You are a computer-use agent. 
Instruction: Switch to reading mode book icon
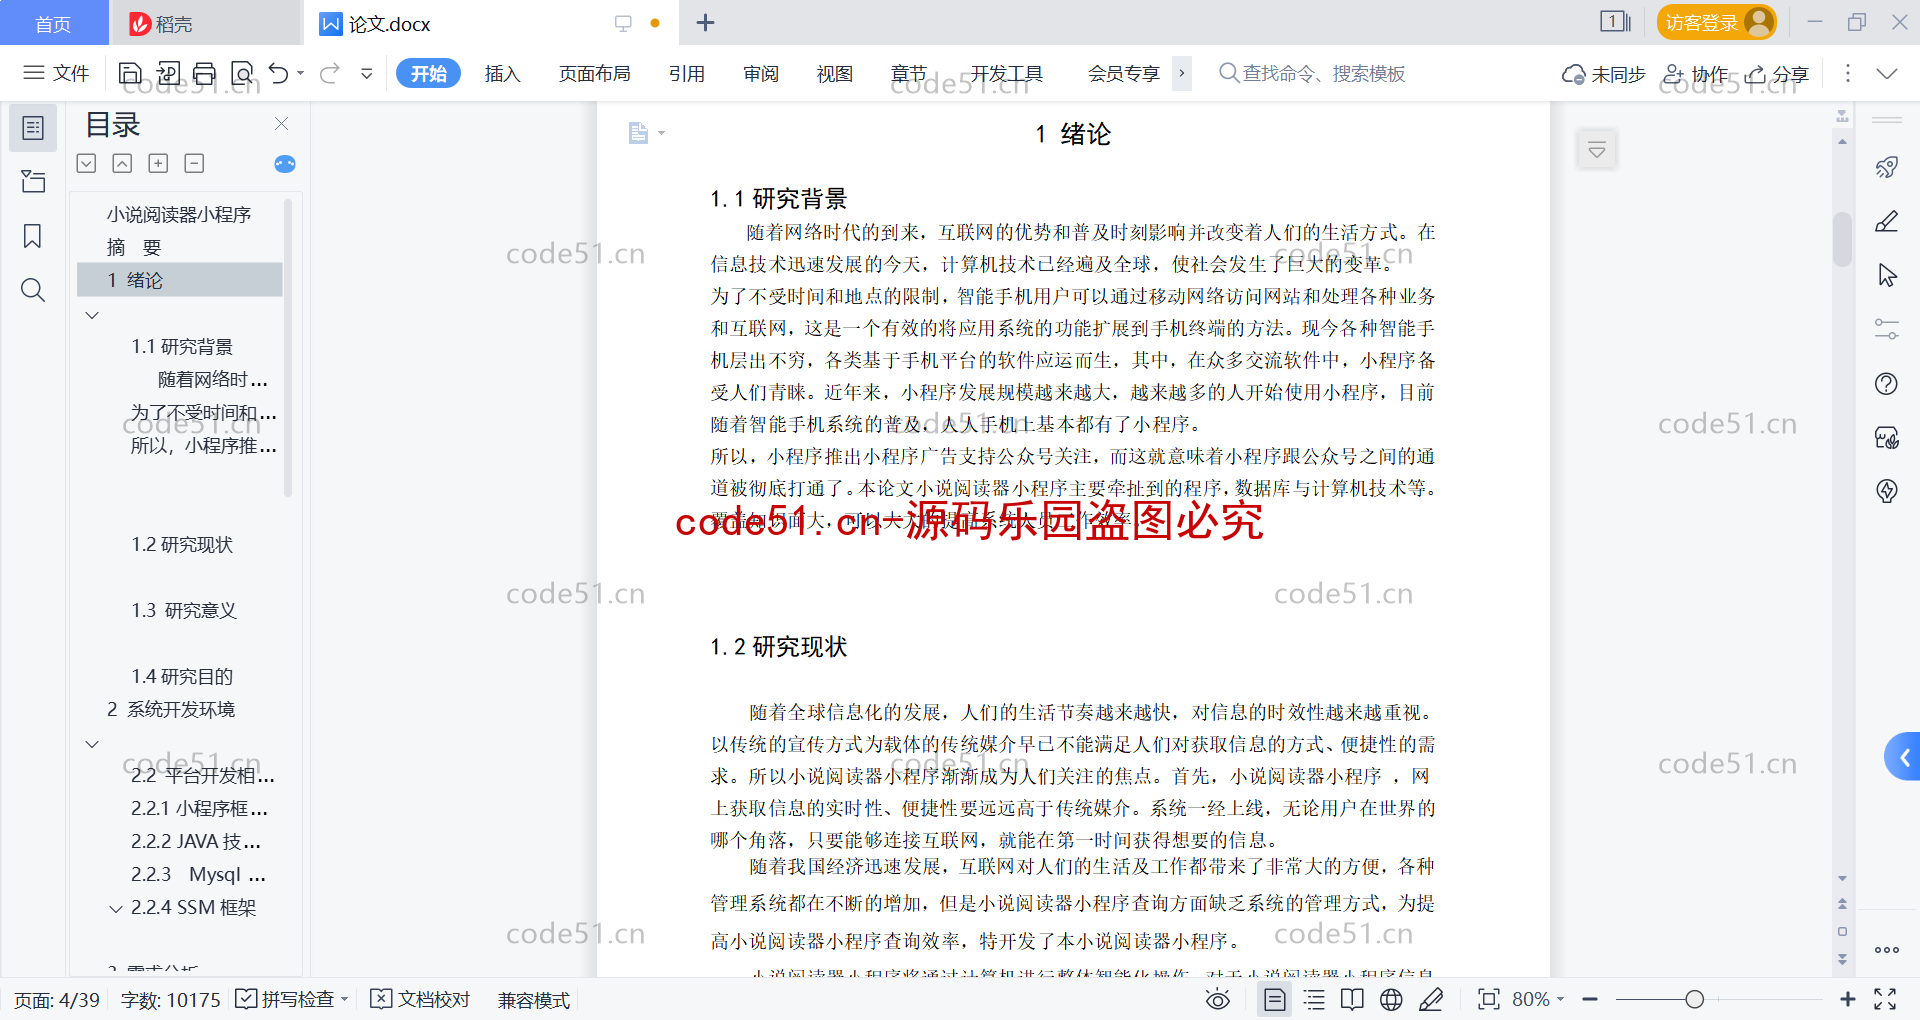(x=1352, y=999)
